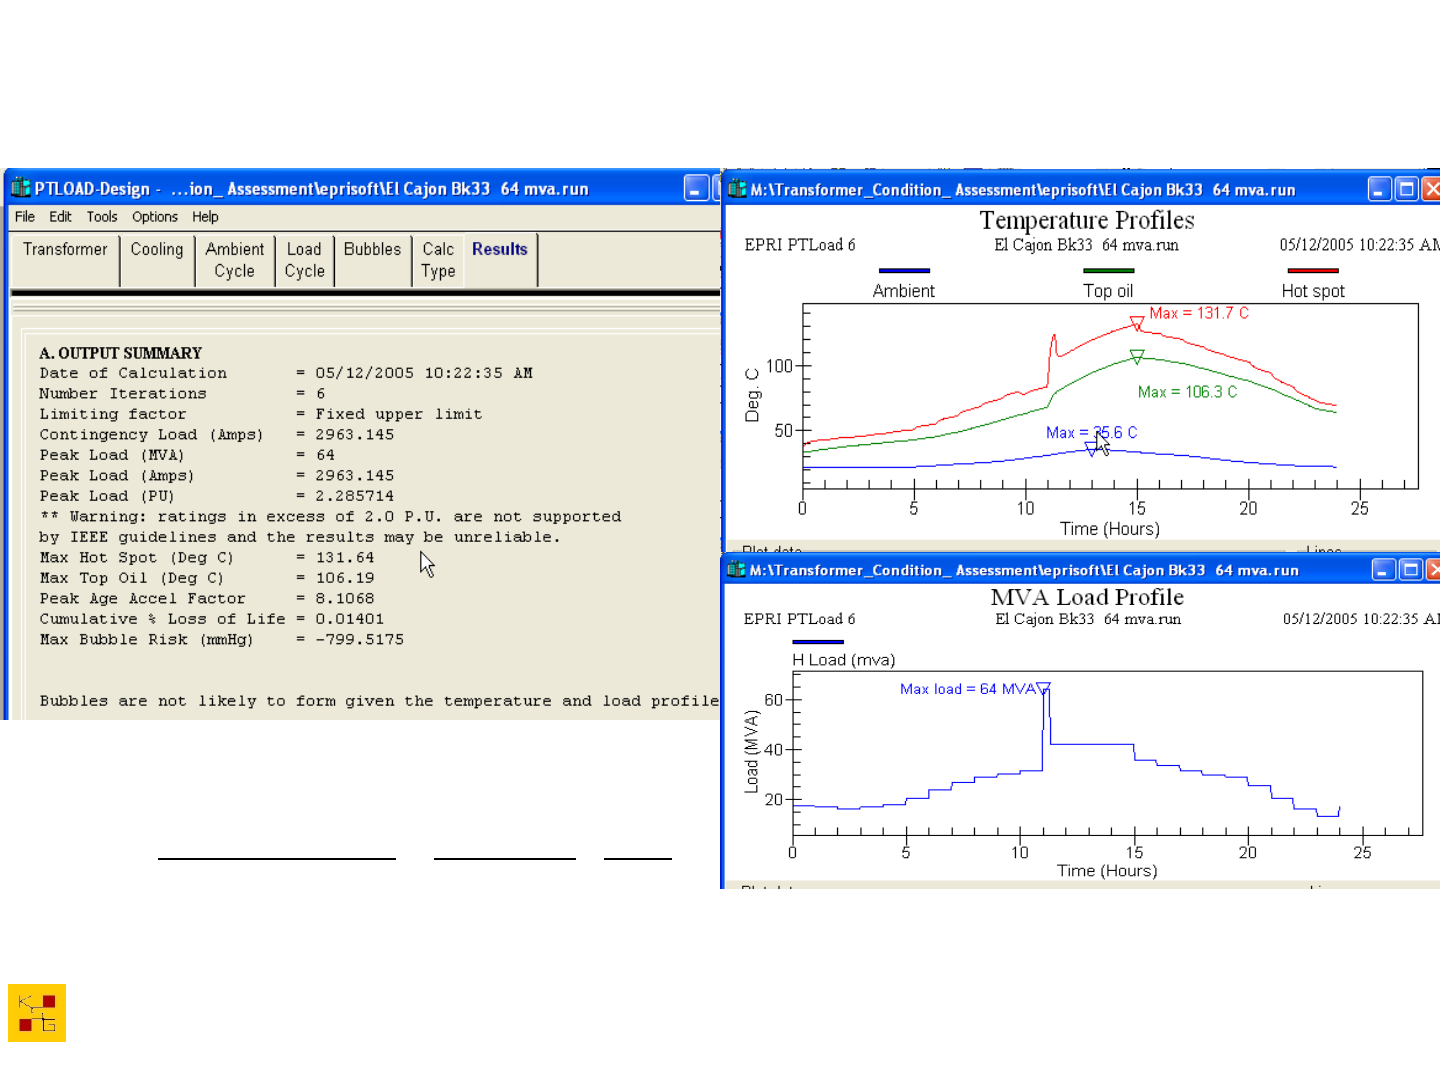Maximize the MVA Load Profile window
1440x1080 pixels.
pyautogui.click(x=1410, y=570)
